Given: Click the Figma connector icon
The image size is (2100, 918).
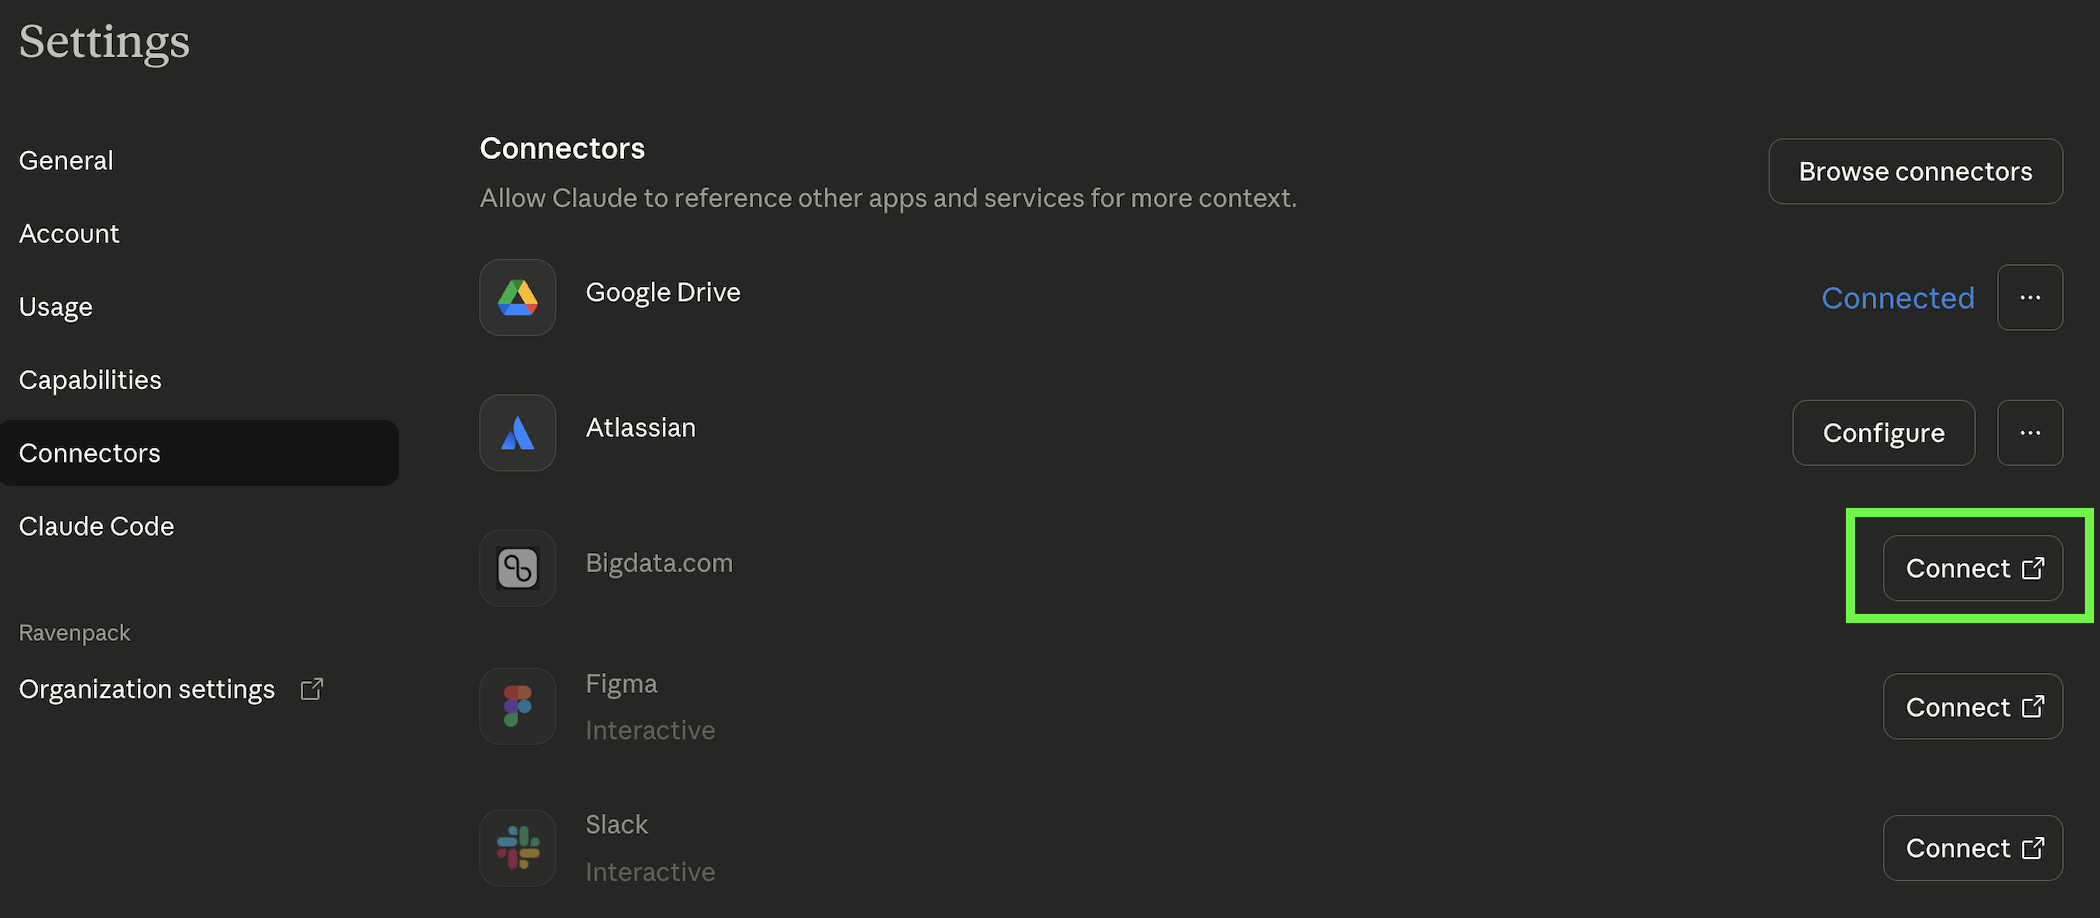Looking at the screenshot, I should [517, 706].
